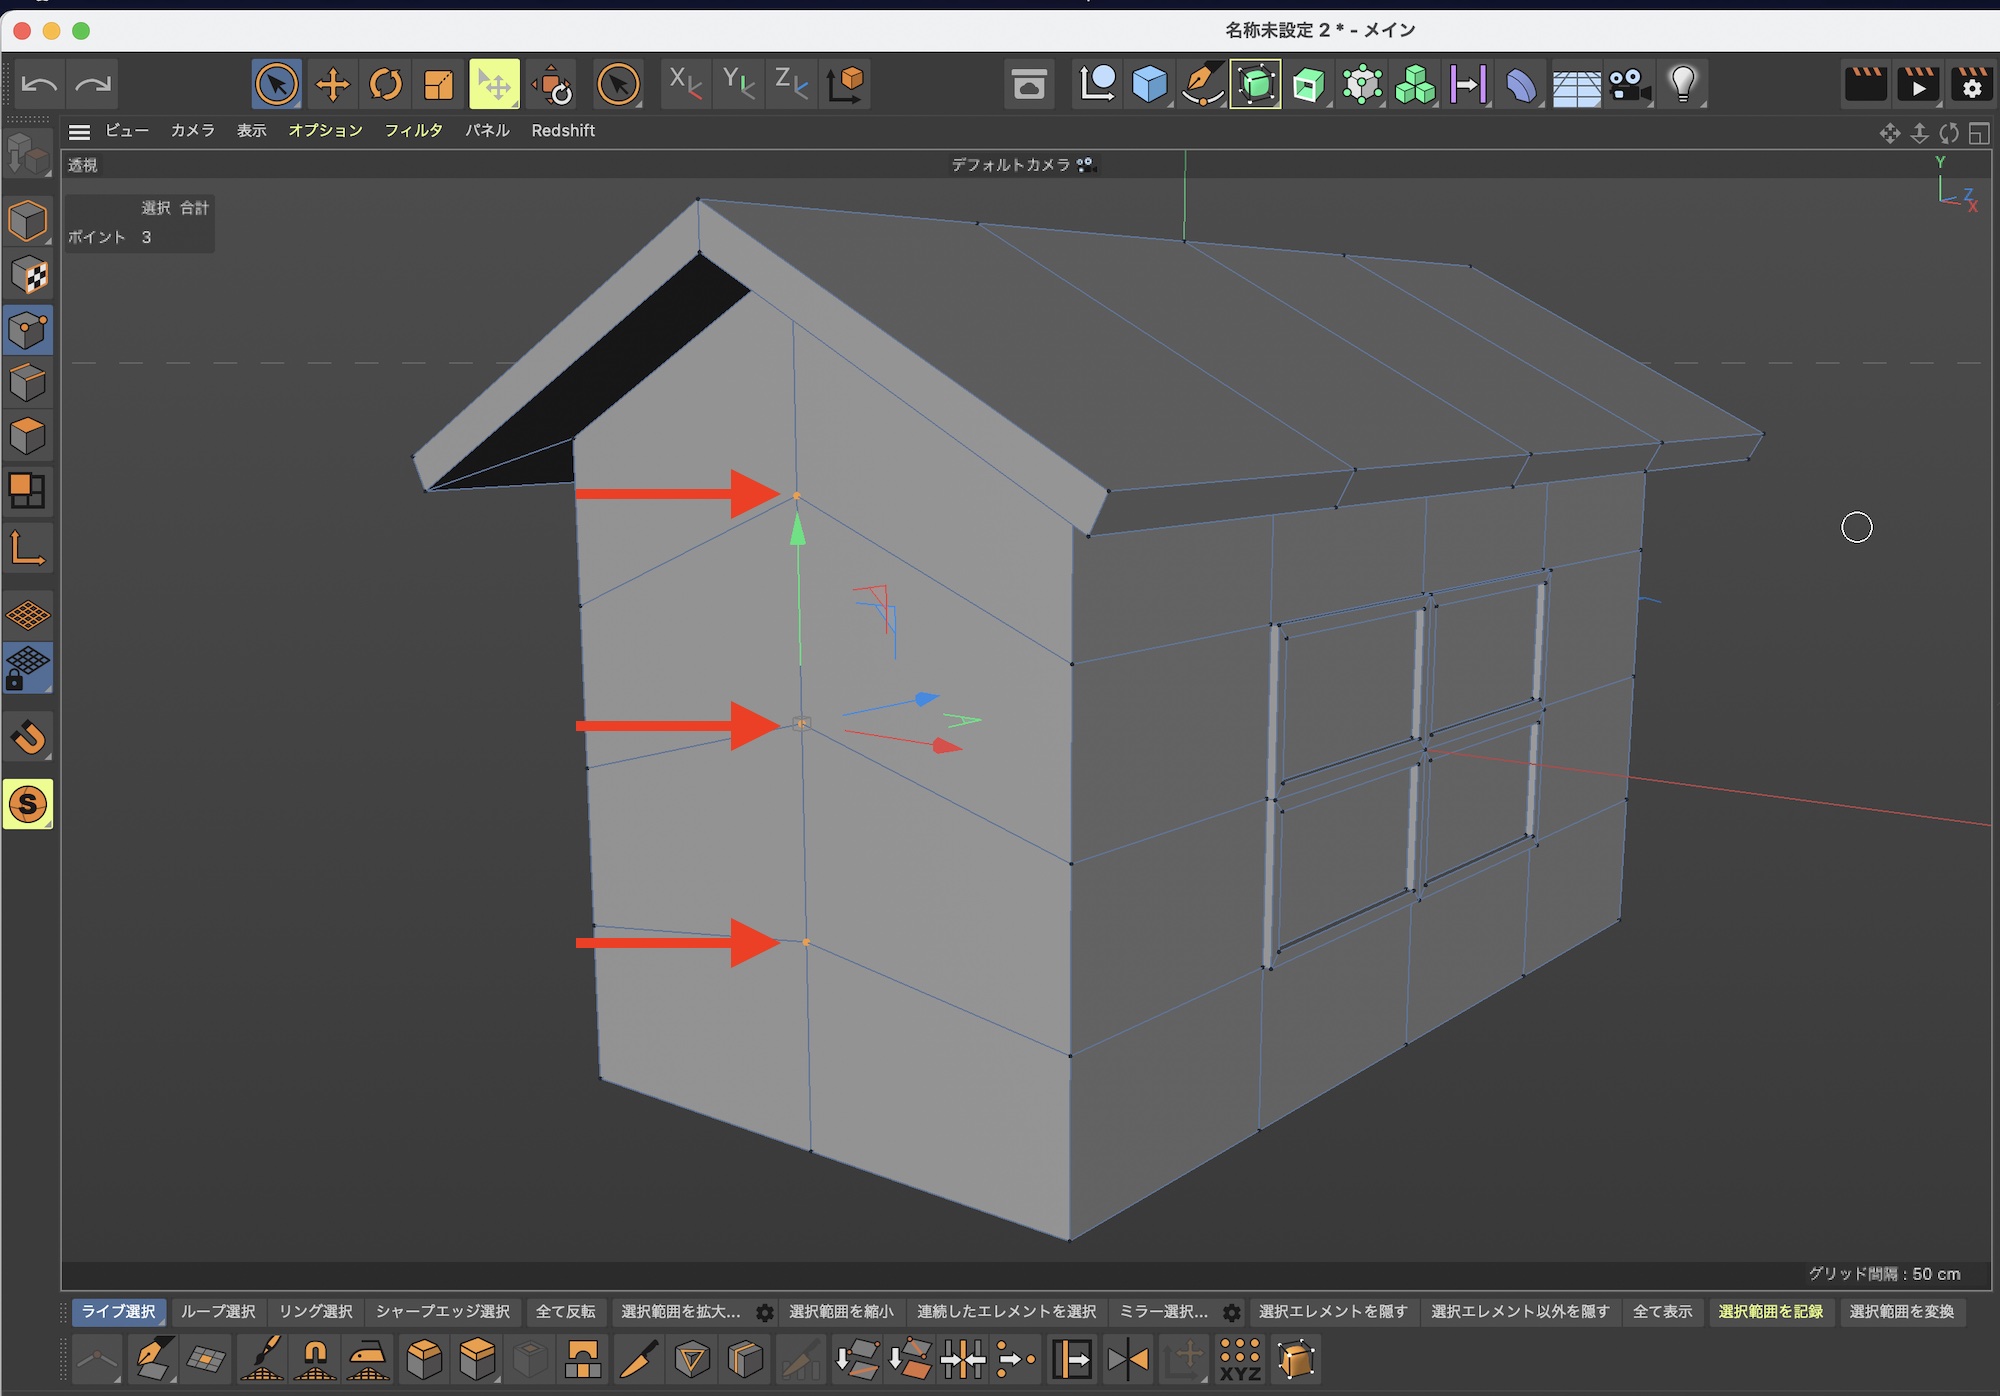Select the Scale tool
This screenshot has width=2000, height=1396.
pos(439,85)
